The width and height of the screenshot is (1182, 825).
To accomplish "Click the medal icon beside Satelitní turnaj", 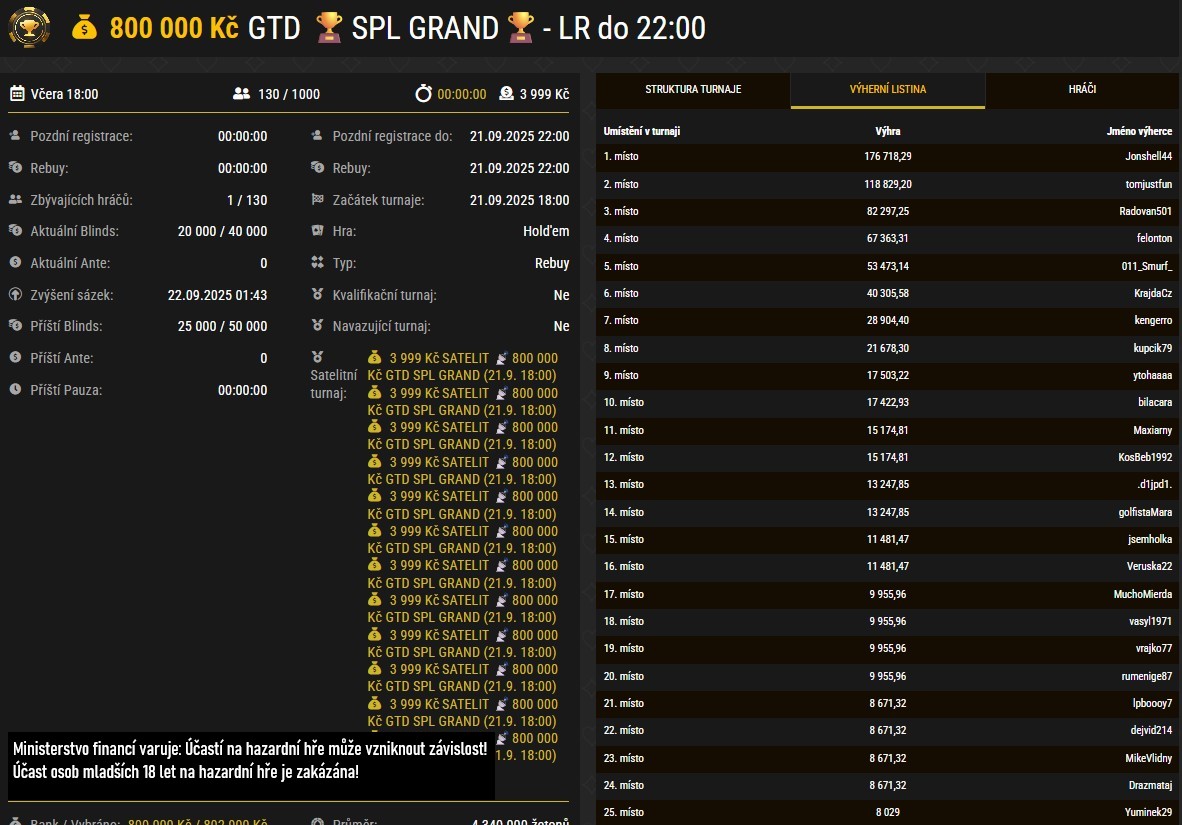I will [x=317, y=357].
